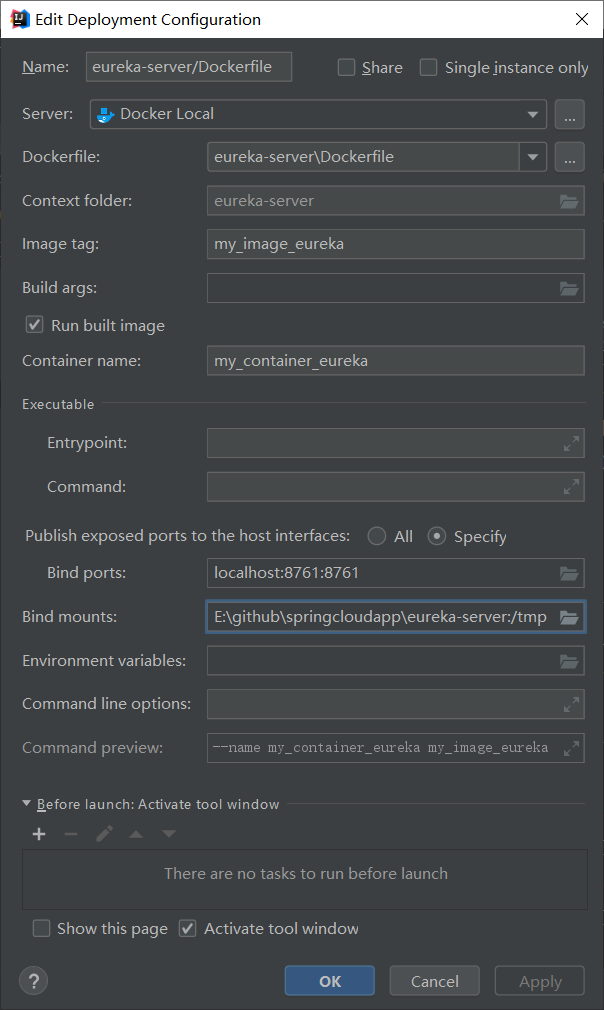604x1010 pixels.
Task: Move before-launch task down arrow
Action: pos(169,834)
